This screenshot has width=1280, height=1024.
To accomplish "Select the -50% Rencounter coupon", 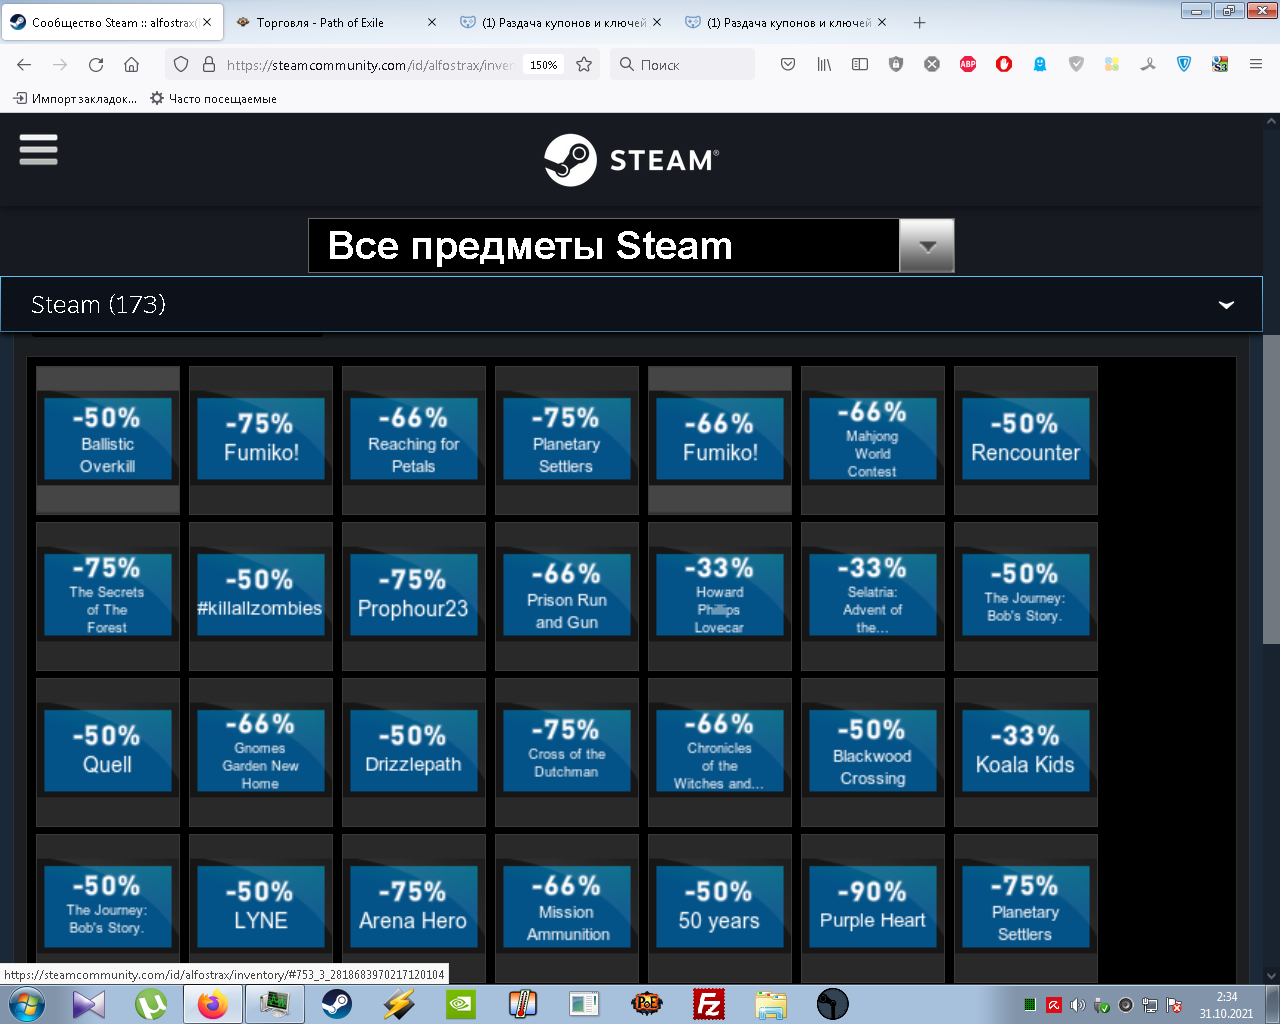I will point(1026,440).
